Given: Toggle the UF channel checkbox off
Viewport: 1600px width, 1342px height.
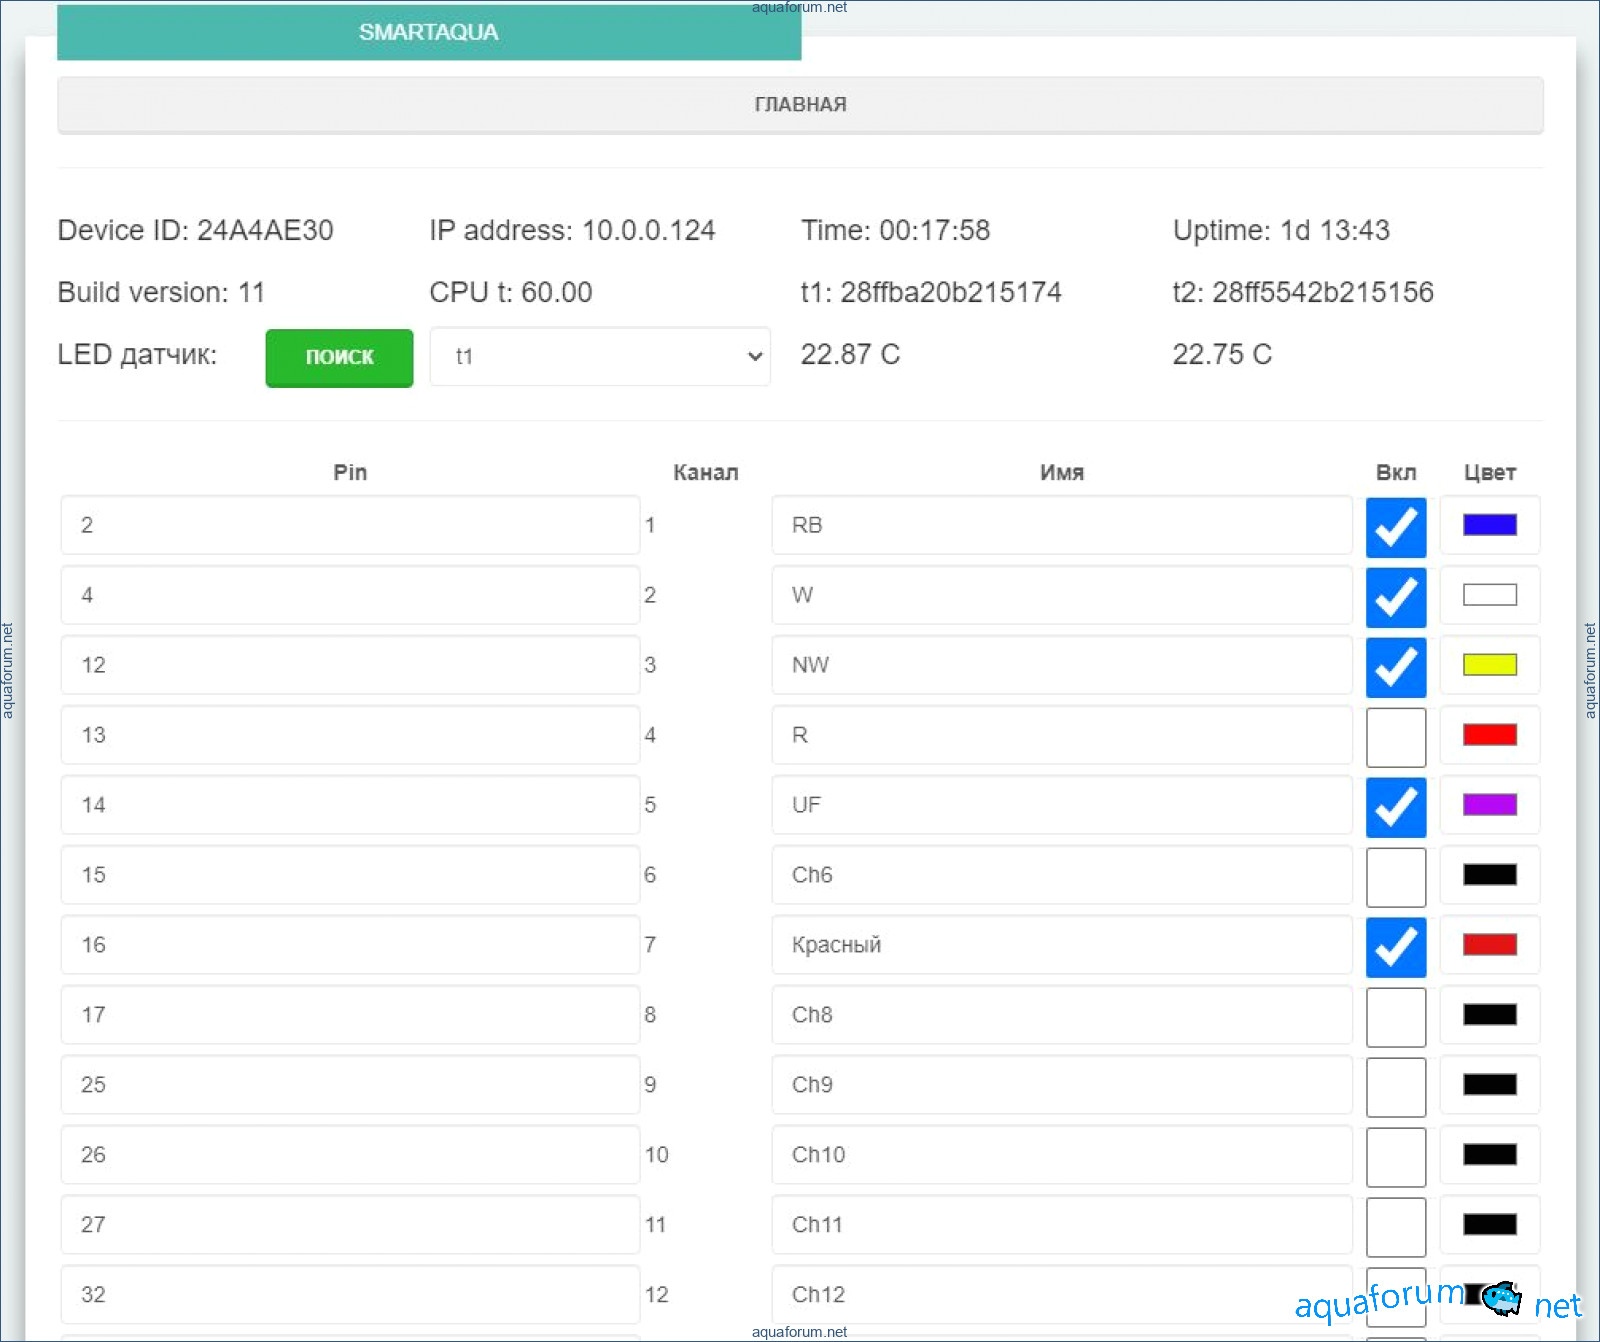Looking at the screenshot, I should click(1395, 806).
